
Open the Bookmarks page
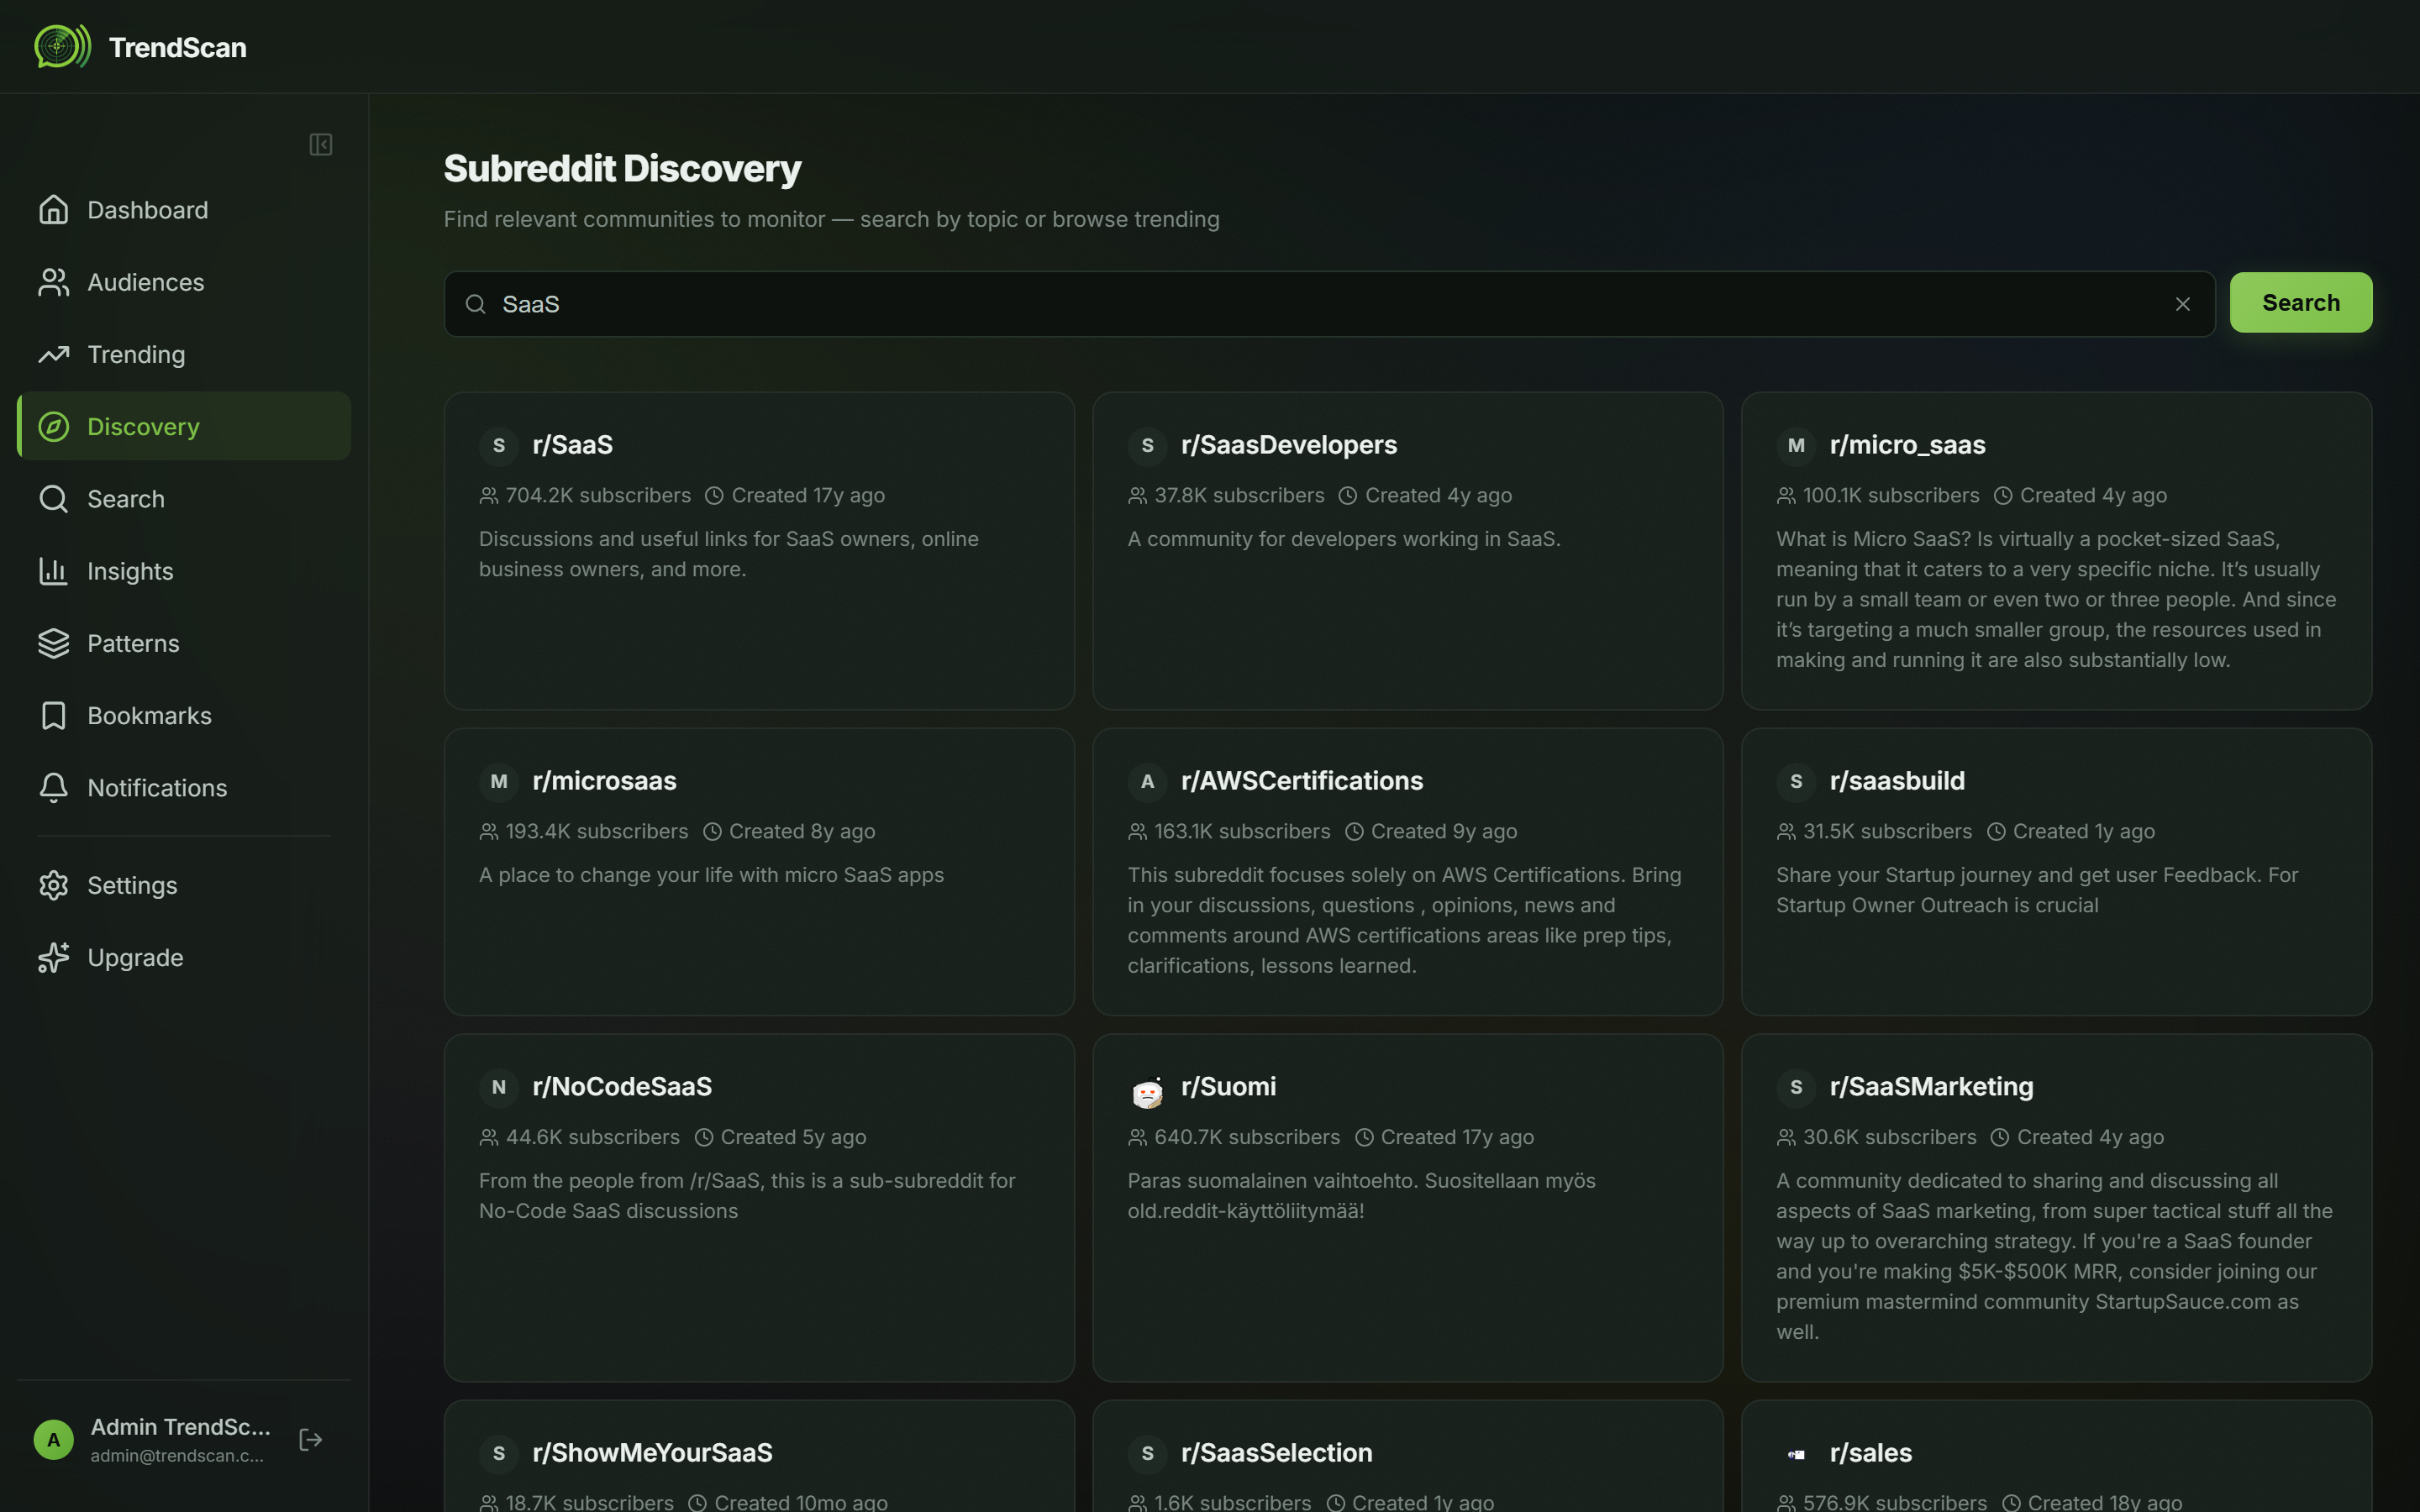click(x=184, y=715)
